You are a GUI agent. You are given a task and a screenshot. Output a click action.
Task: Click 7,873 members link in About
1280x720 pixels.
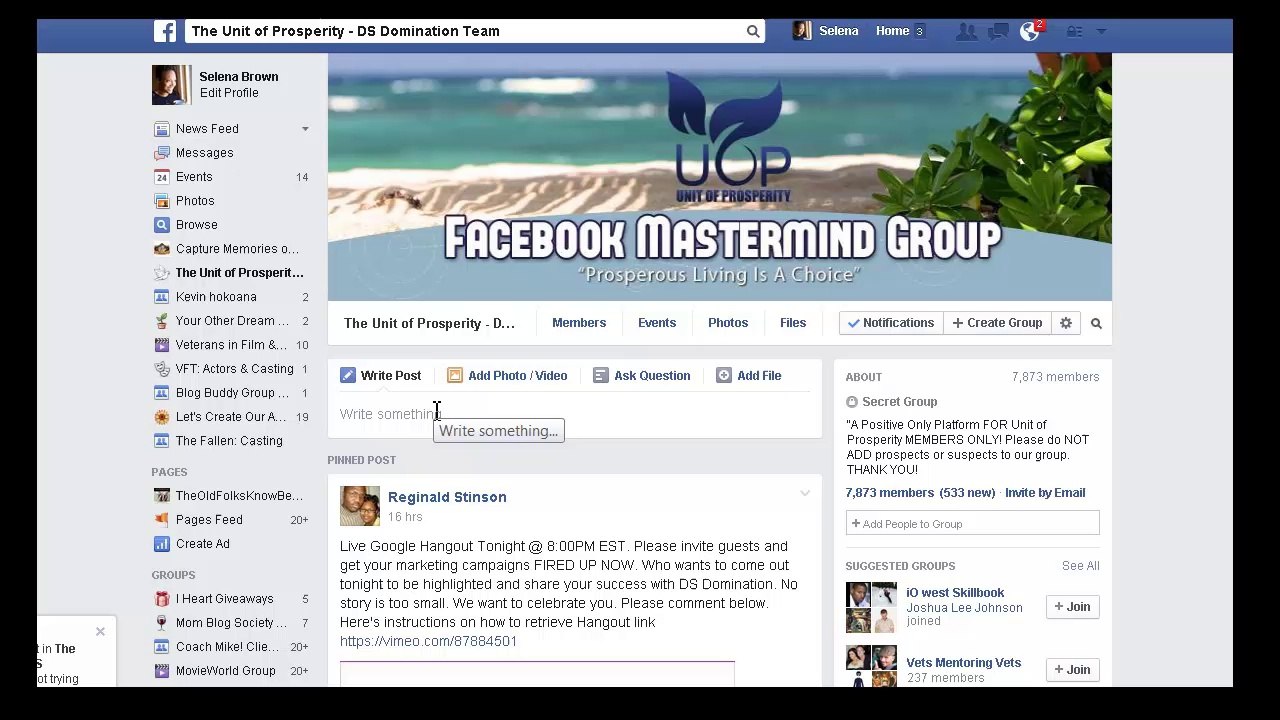pos(889,493)
